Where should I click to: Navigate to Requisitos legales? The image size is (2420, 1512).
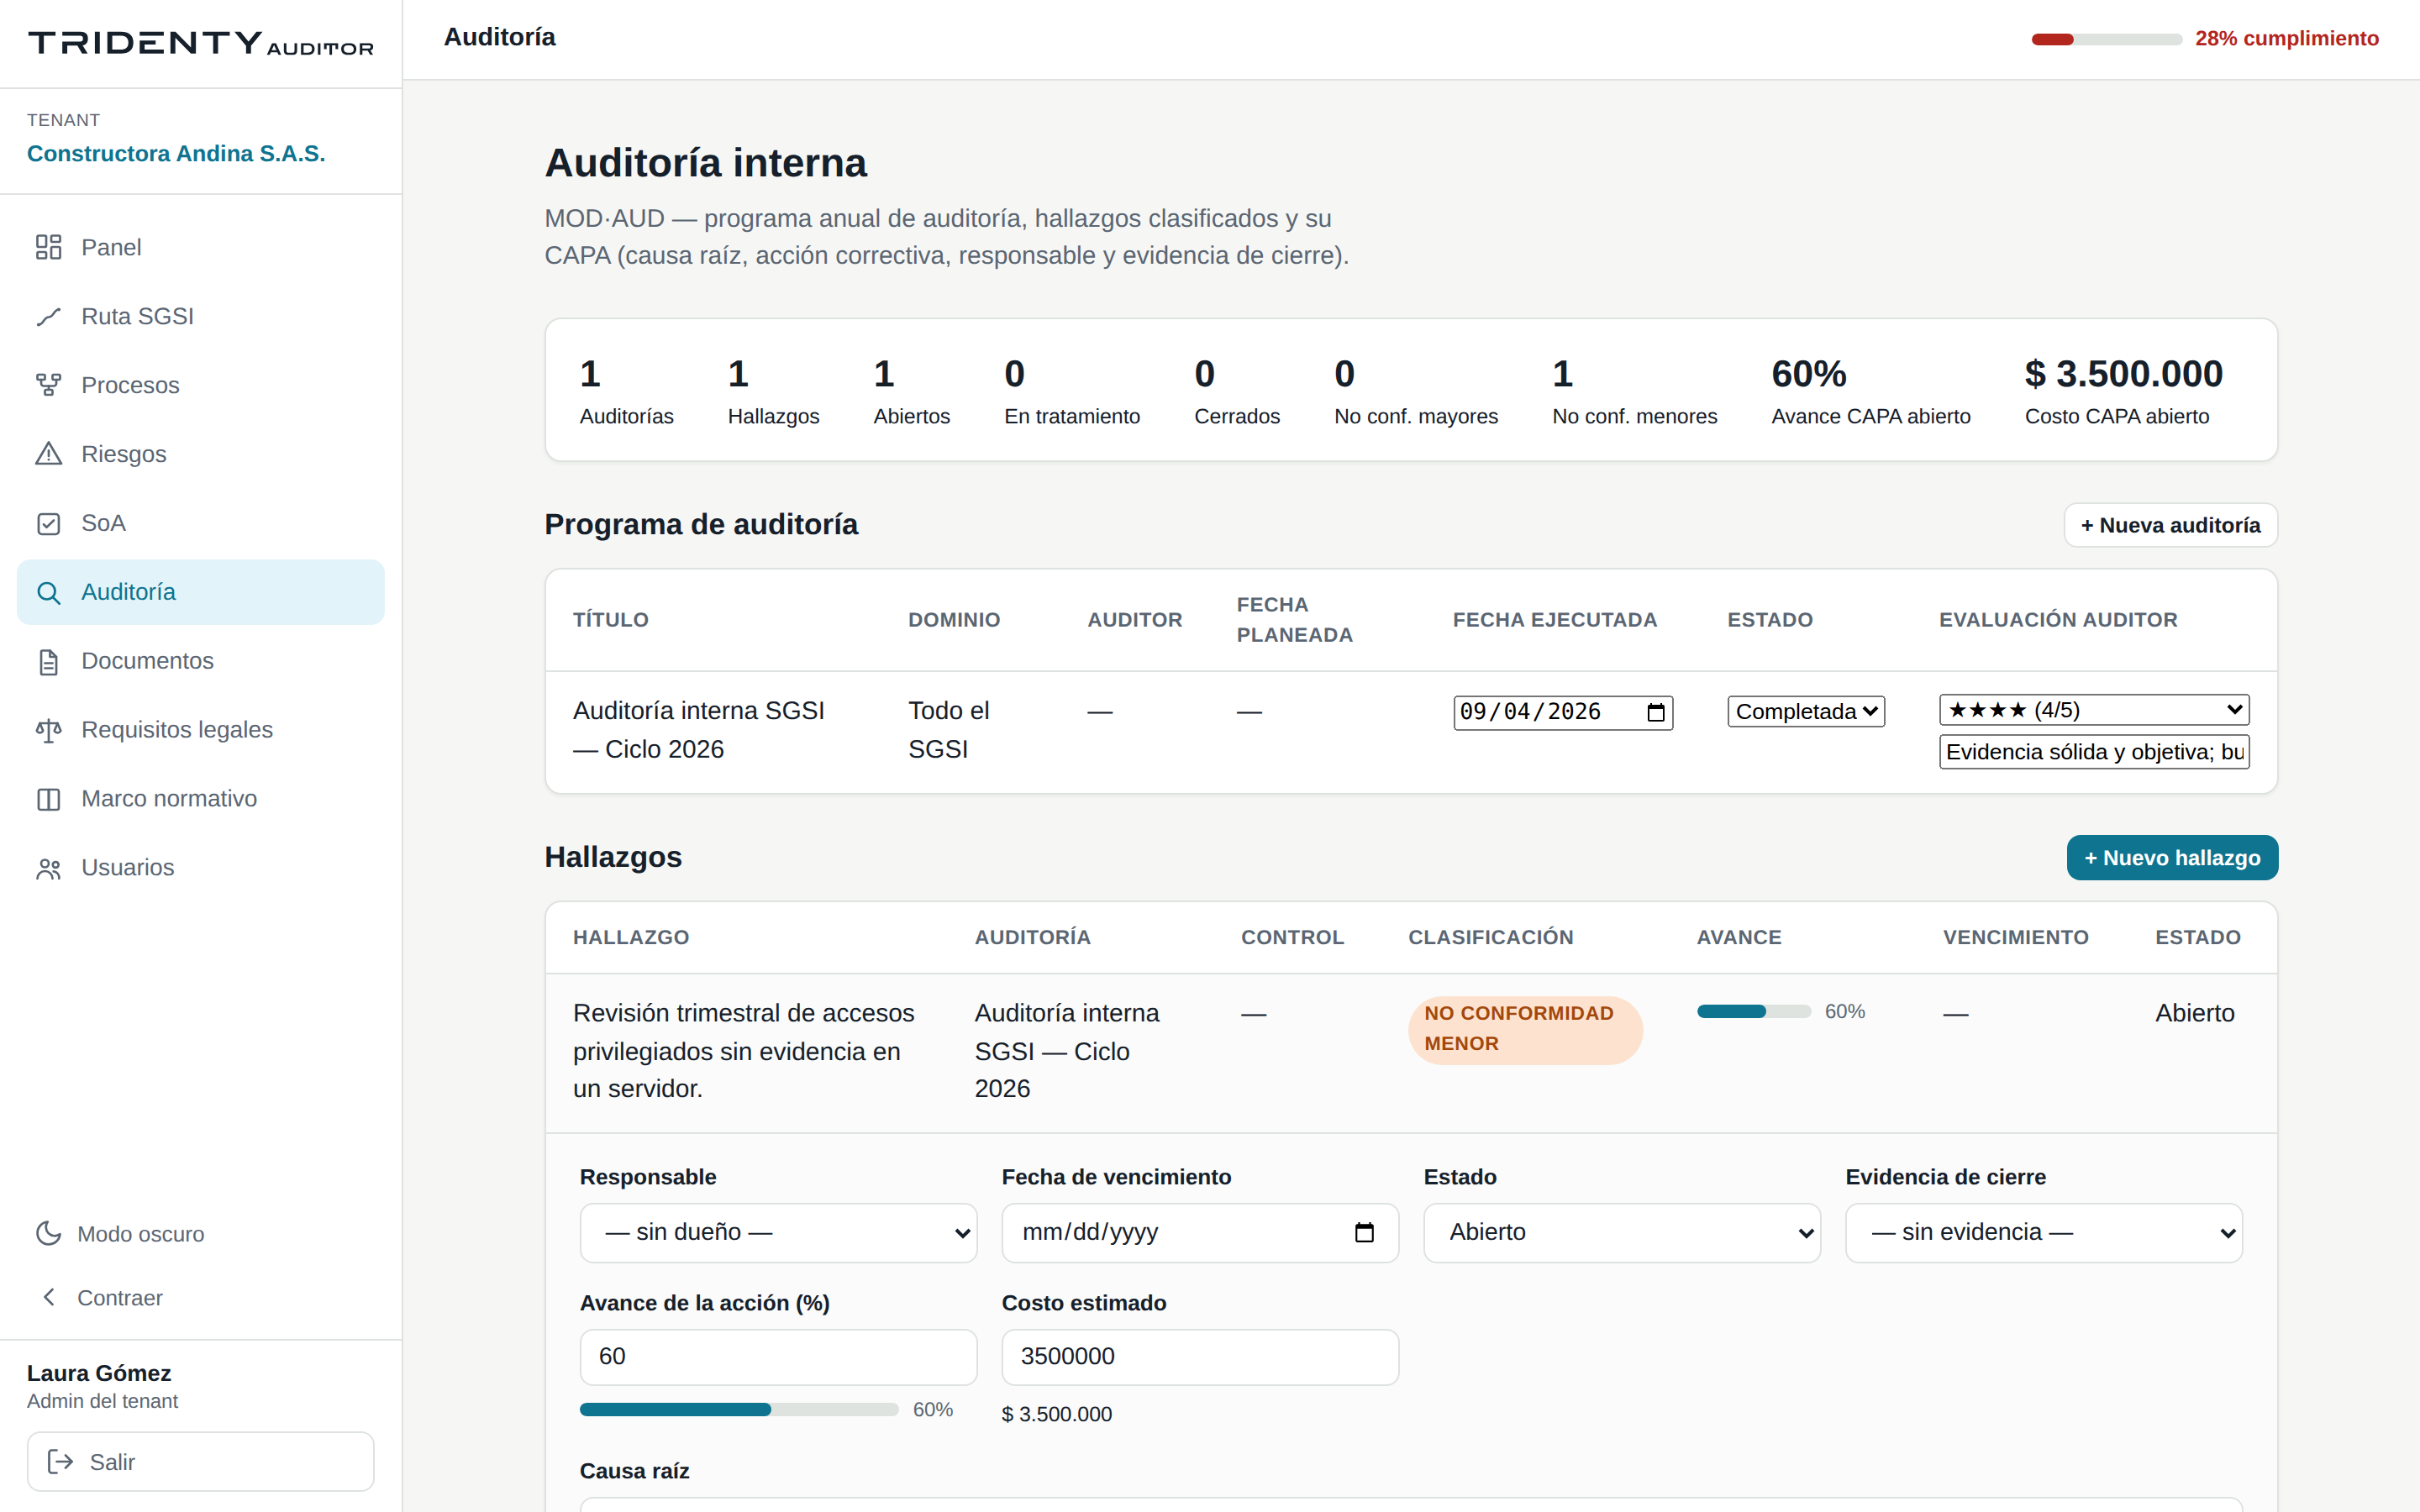pyautogui.click(x=201, y=730)
